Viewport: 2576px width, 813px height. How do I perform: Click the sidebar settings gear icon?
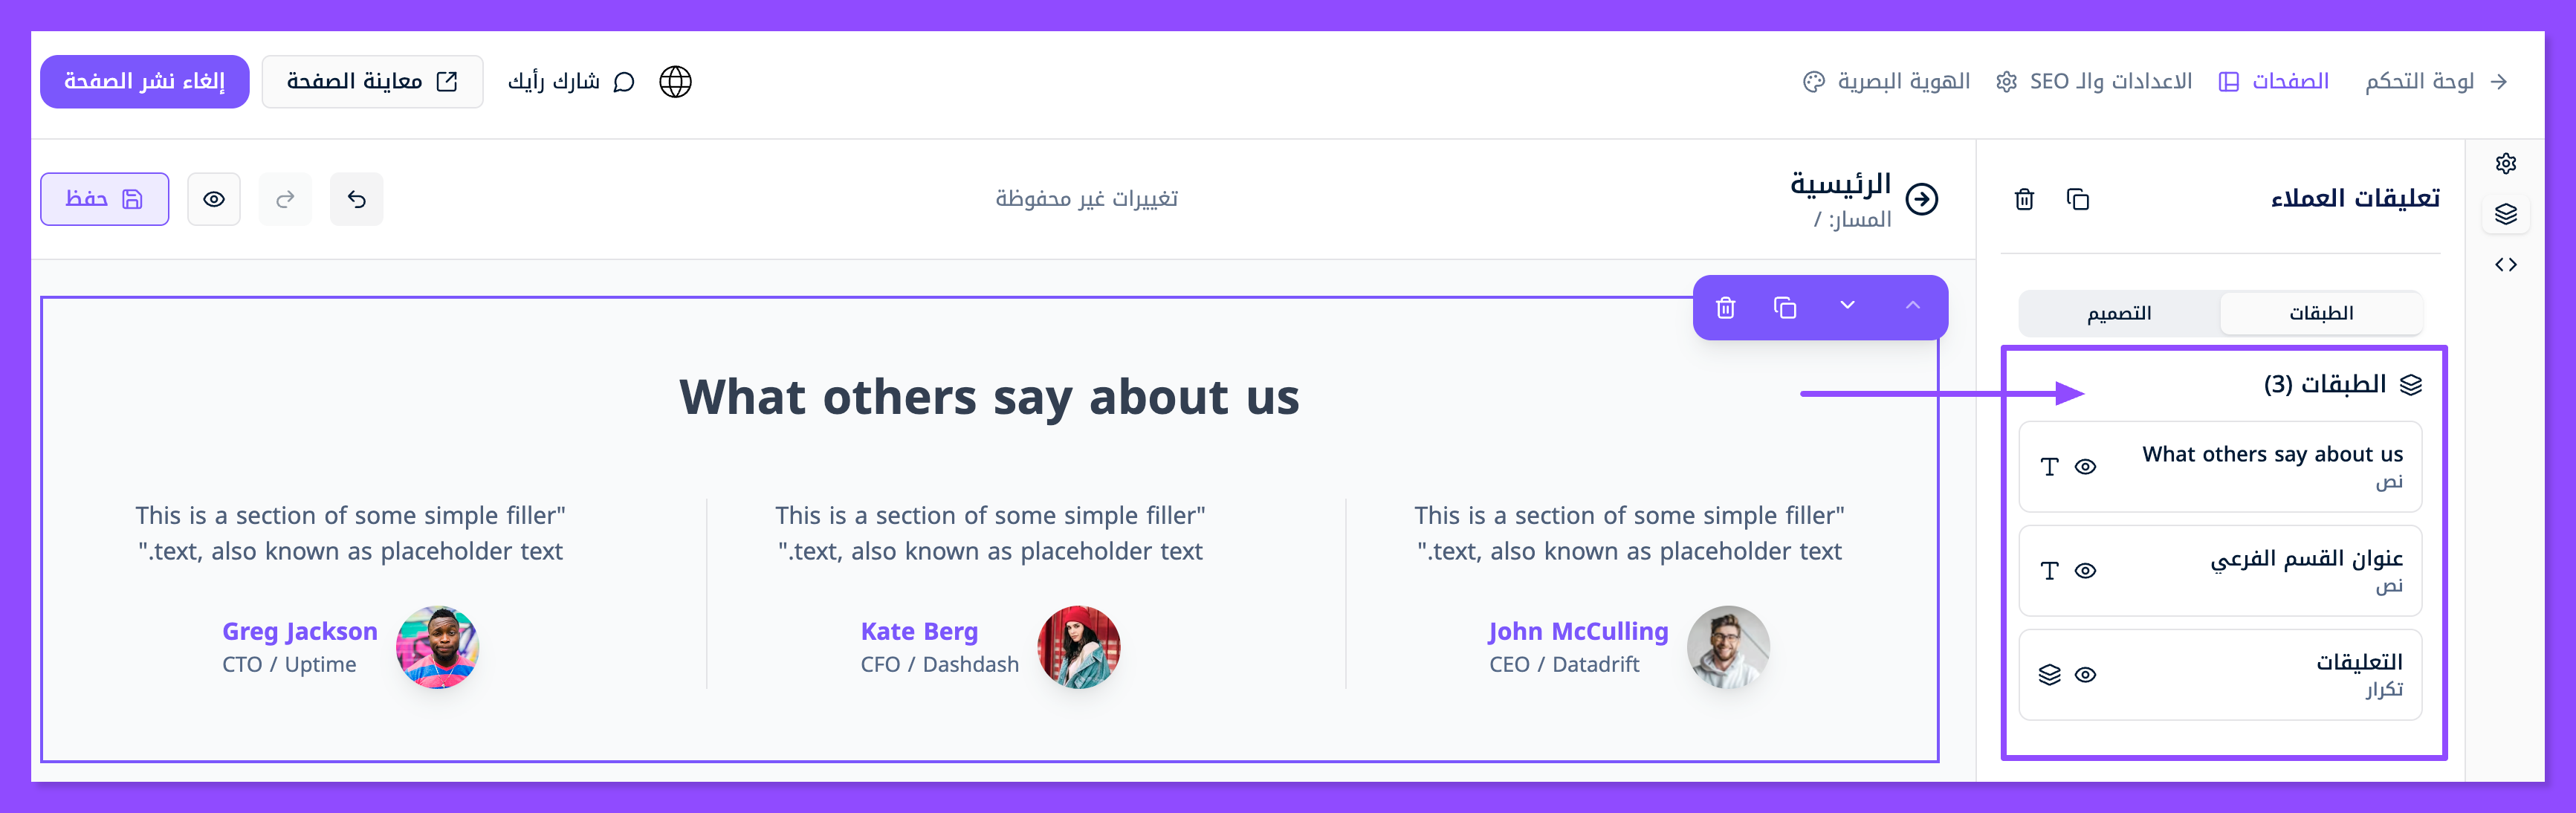pos(2505,163)
